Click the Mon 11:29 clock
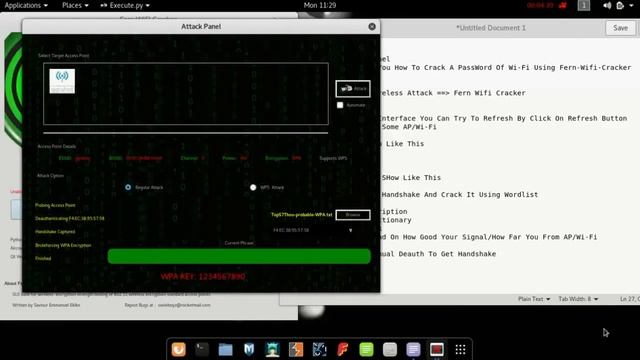The width and height of the screenshot is (640, 360). pyautogui.click(x=320, y=5)
